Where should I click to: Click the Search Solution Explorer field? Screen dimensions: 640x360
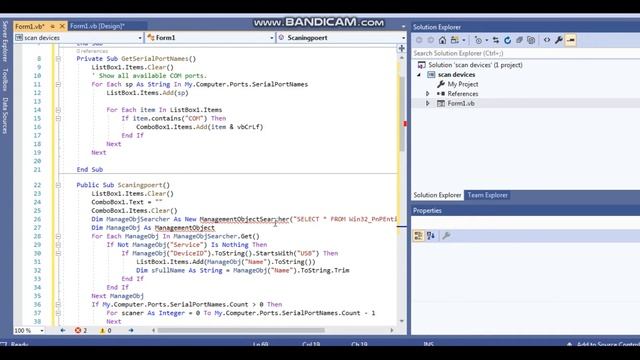click(525, 53)
